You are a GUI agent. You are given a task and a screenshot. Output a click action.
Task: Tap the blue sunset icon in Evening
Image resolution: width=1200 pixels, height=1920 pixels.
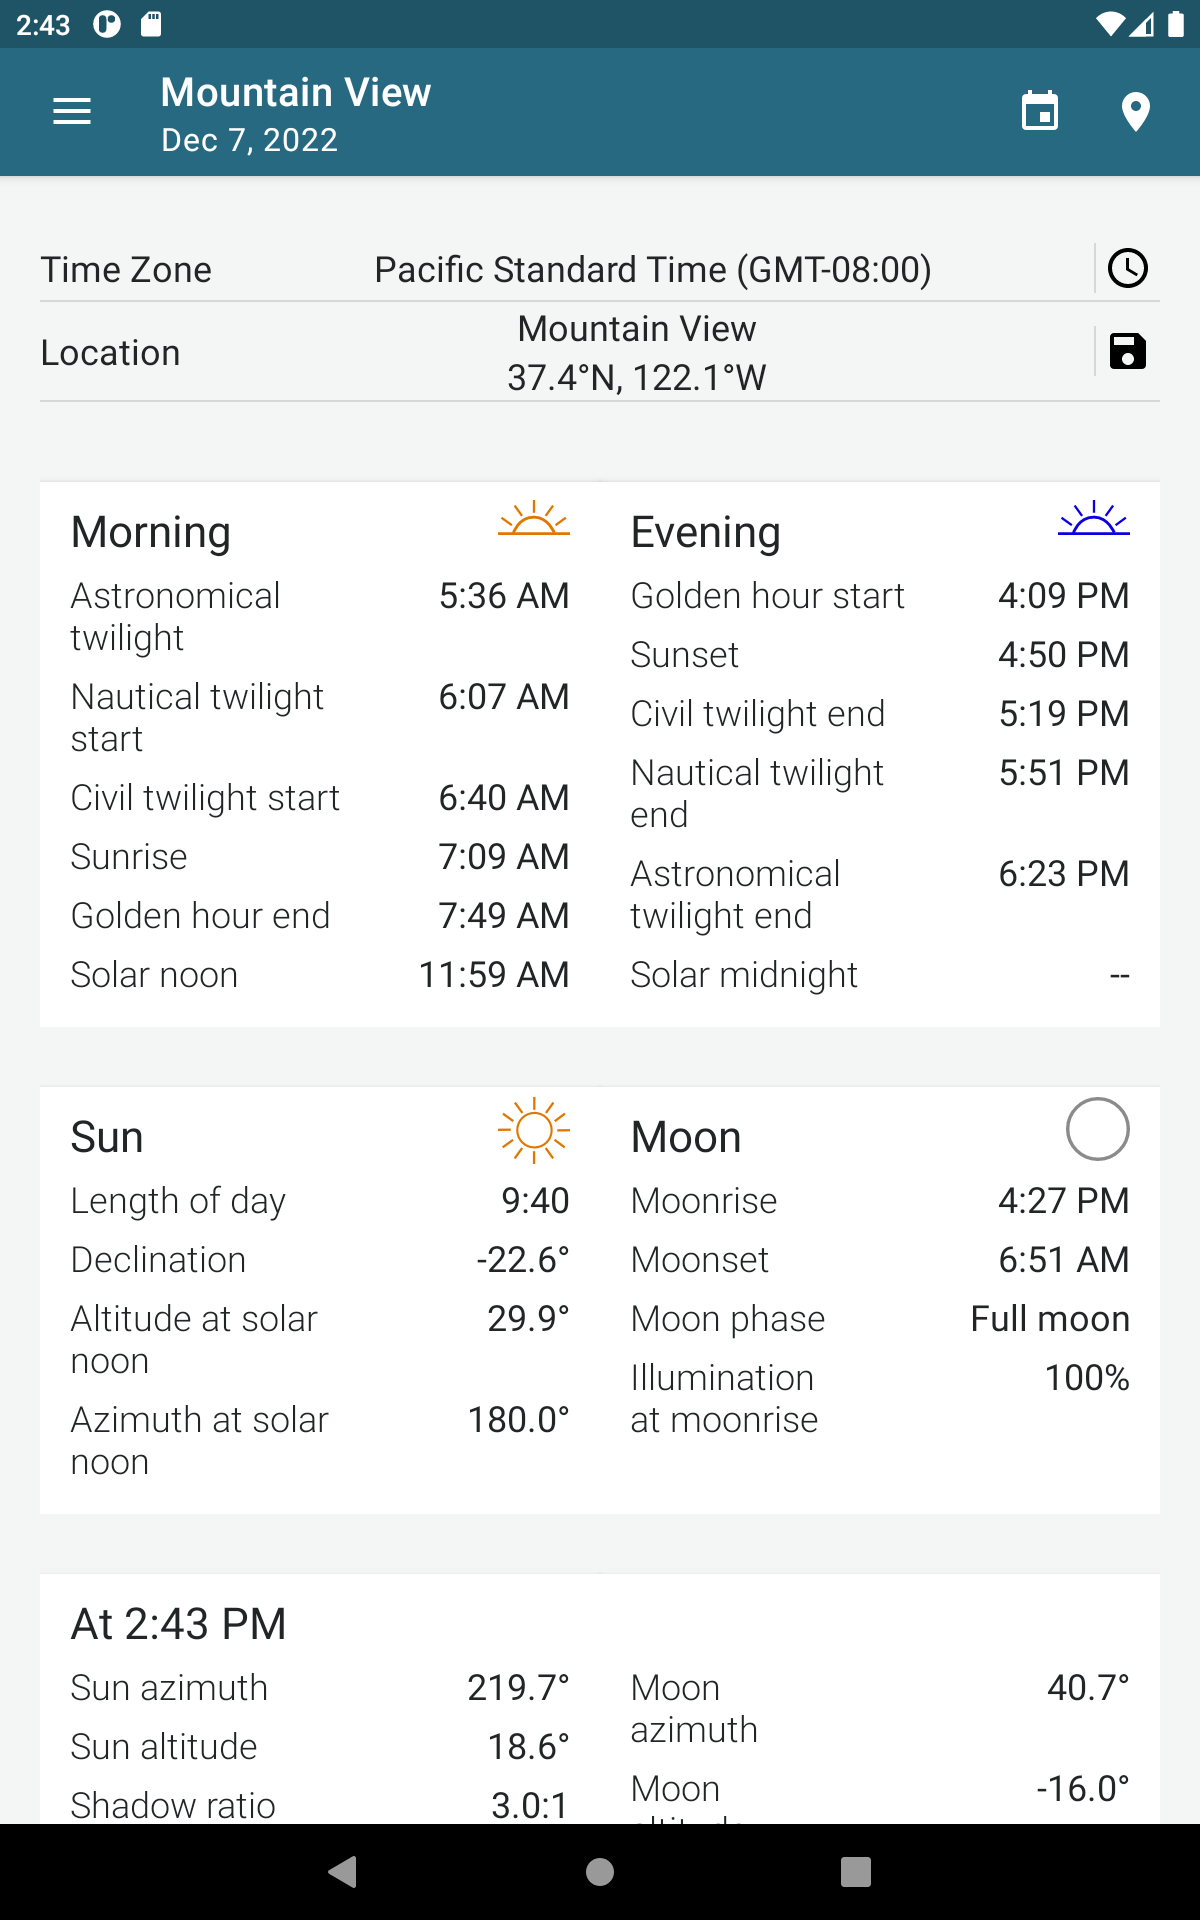click(x=1094, y=519)
